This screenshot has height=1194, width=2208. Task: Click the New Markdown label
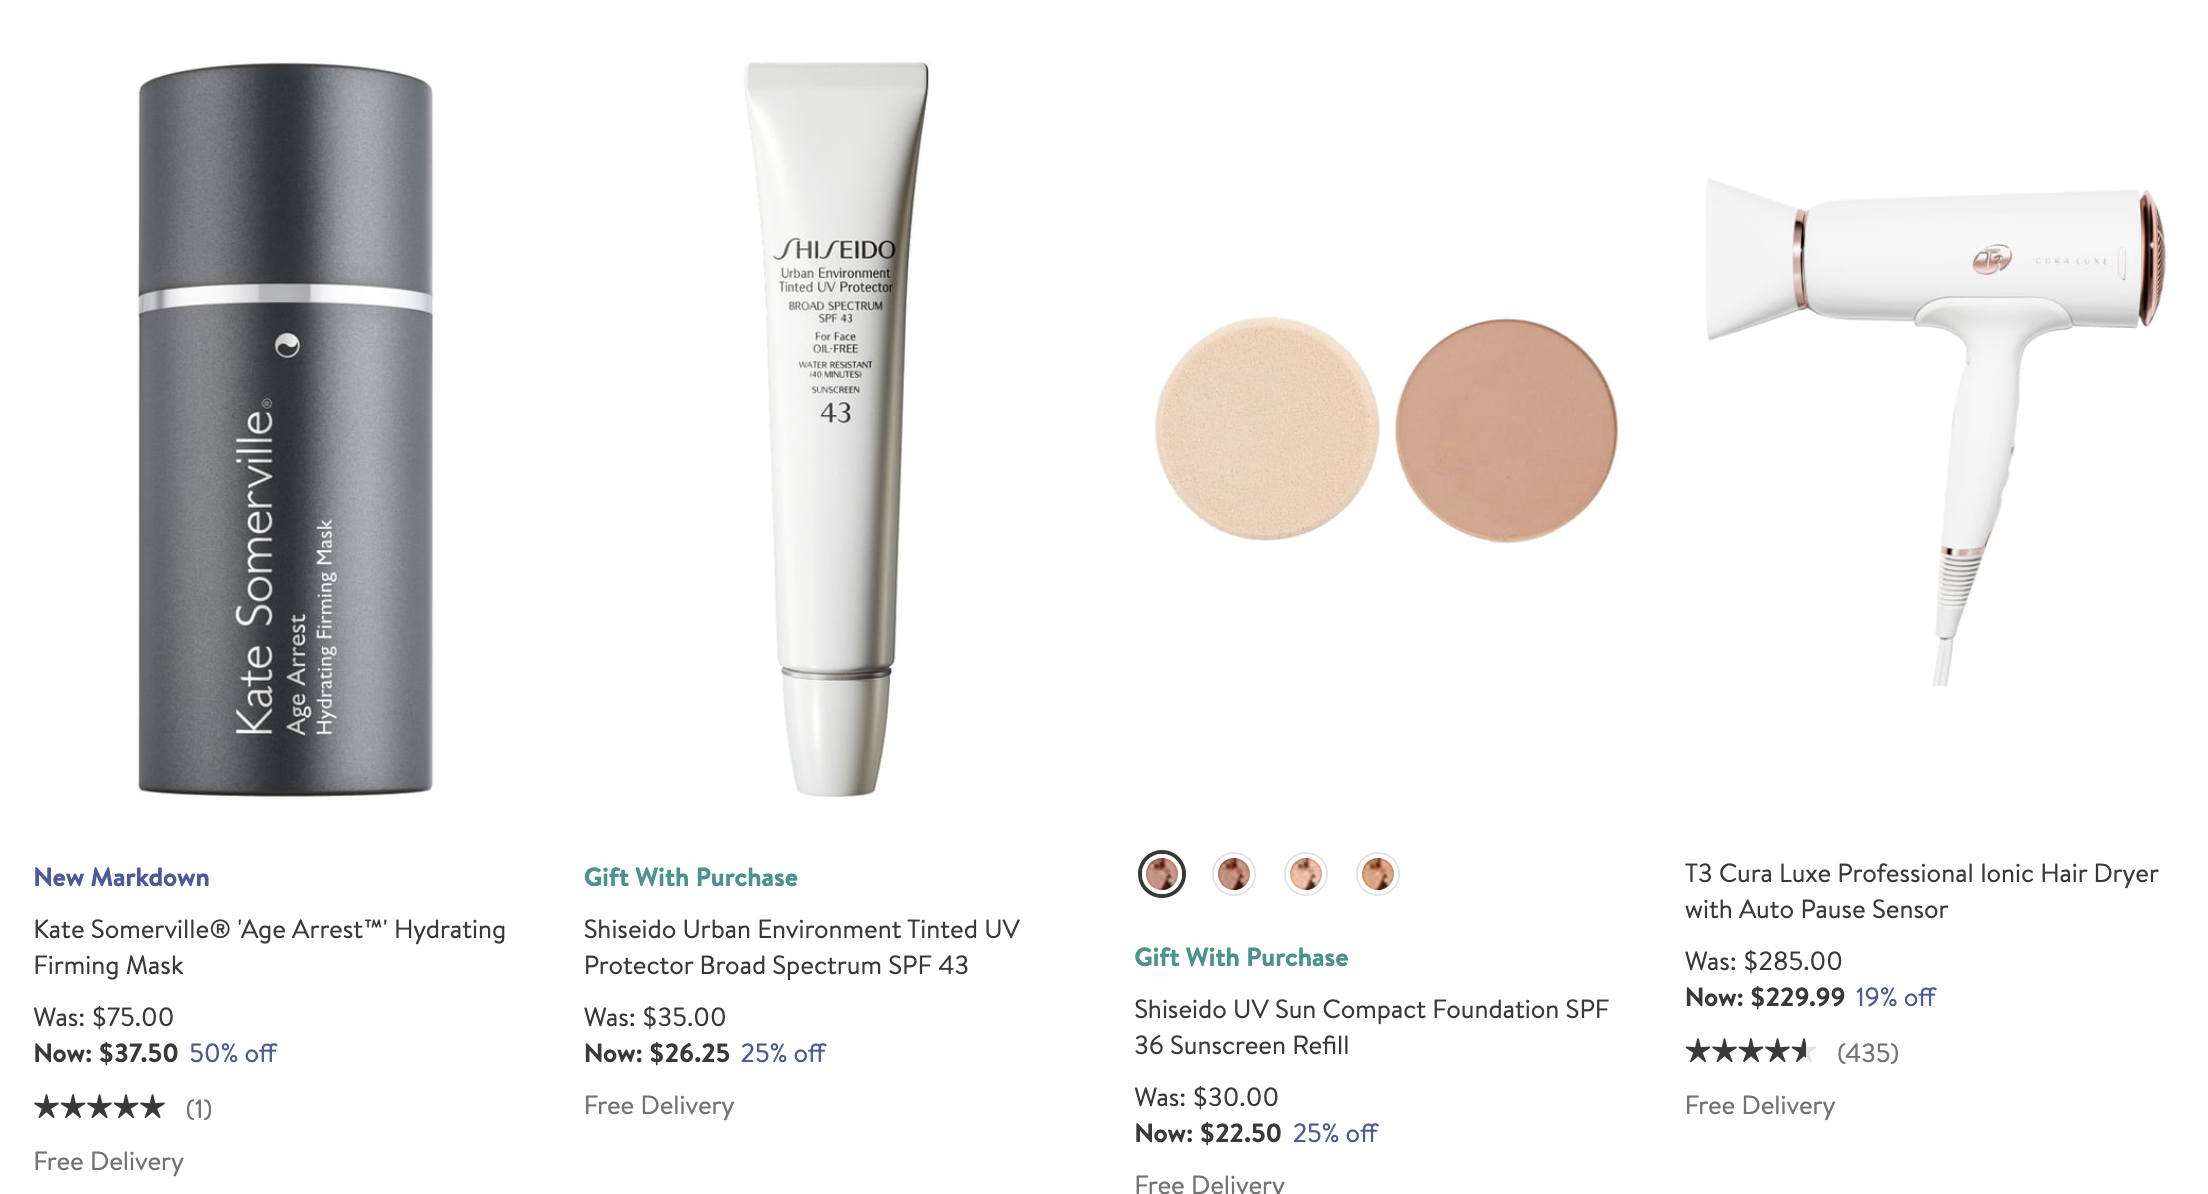tap(122, 877)
